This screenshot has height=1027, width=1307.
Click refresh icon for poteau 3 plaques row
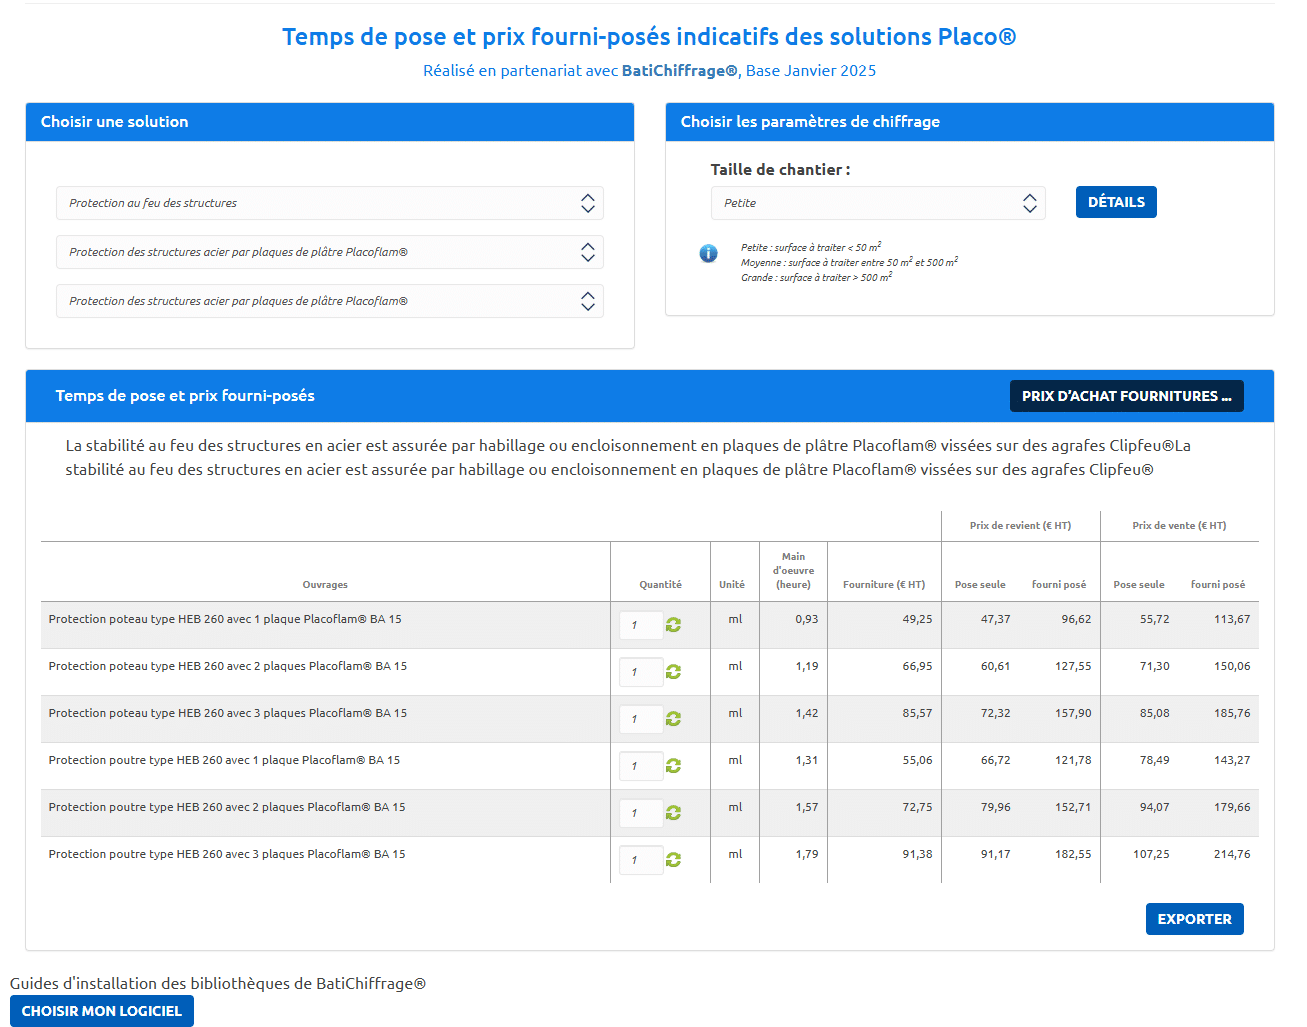(673, 719)
